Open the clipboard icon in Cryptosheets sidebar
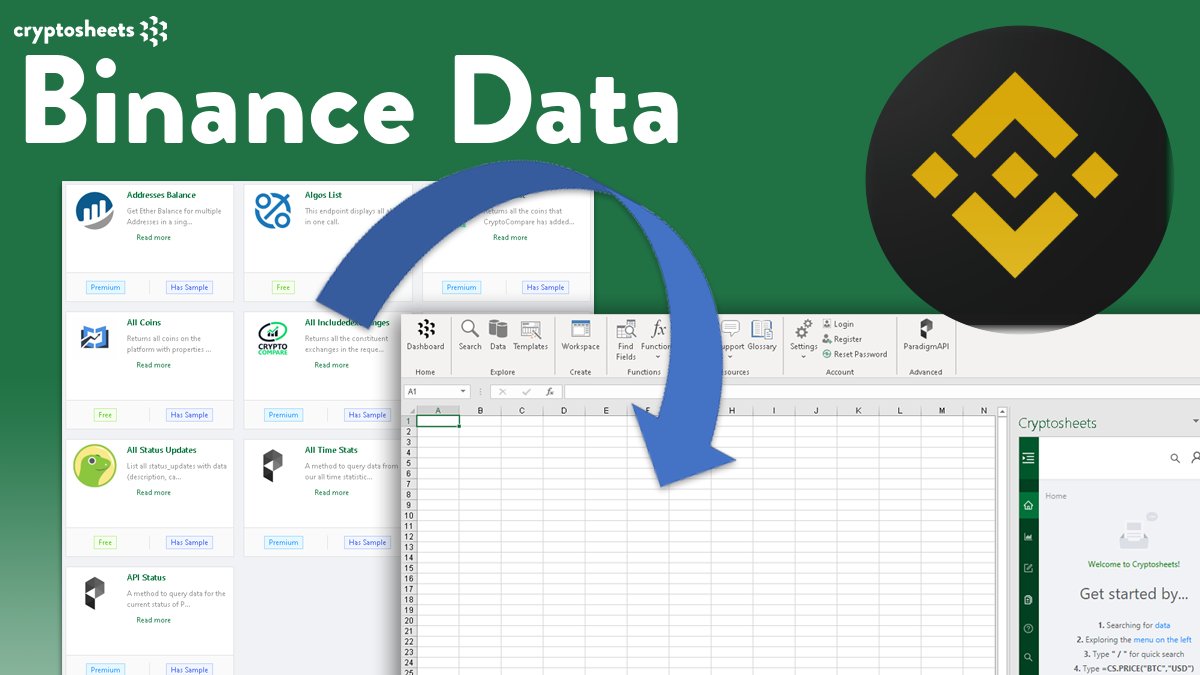The height and width of the screenshot is (675, 1200). coord(1029,599)
